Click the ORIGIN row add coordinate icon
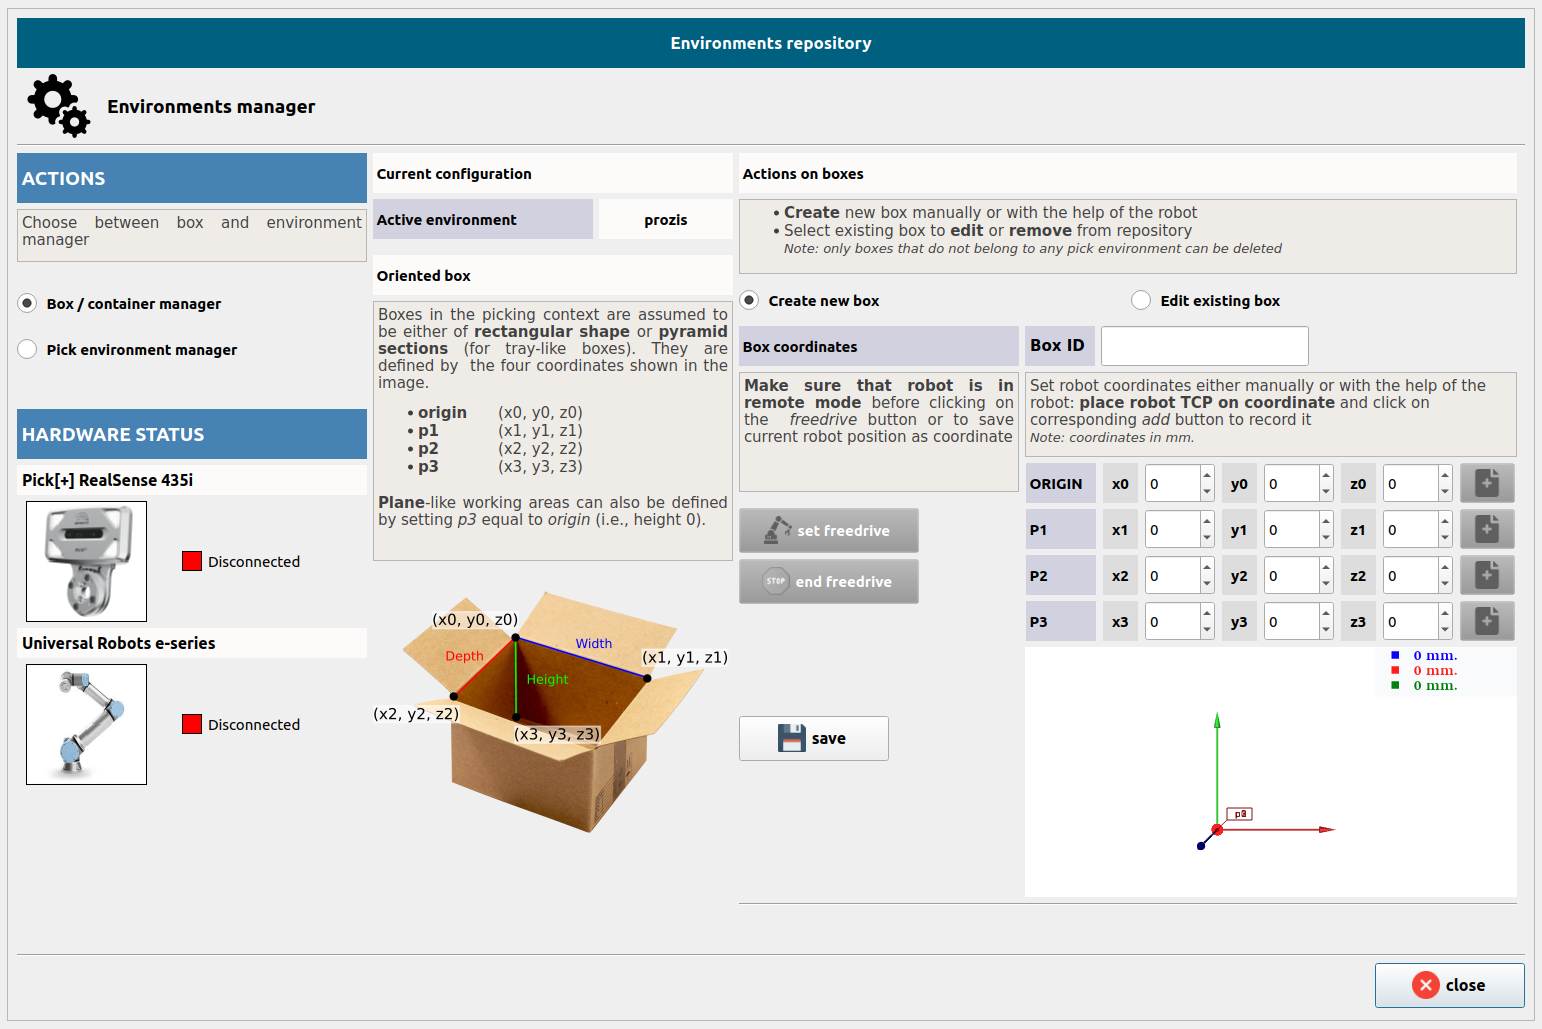The height and width of the screenshot is (1029, 1542). point(1487,483)
